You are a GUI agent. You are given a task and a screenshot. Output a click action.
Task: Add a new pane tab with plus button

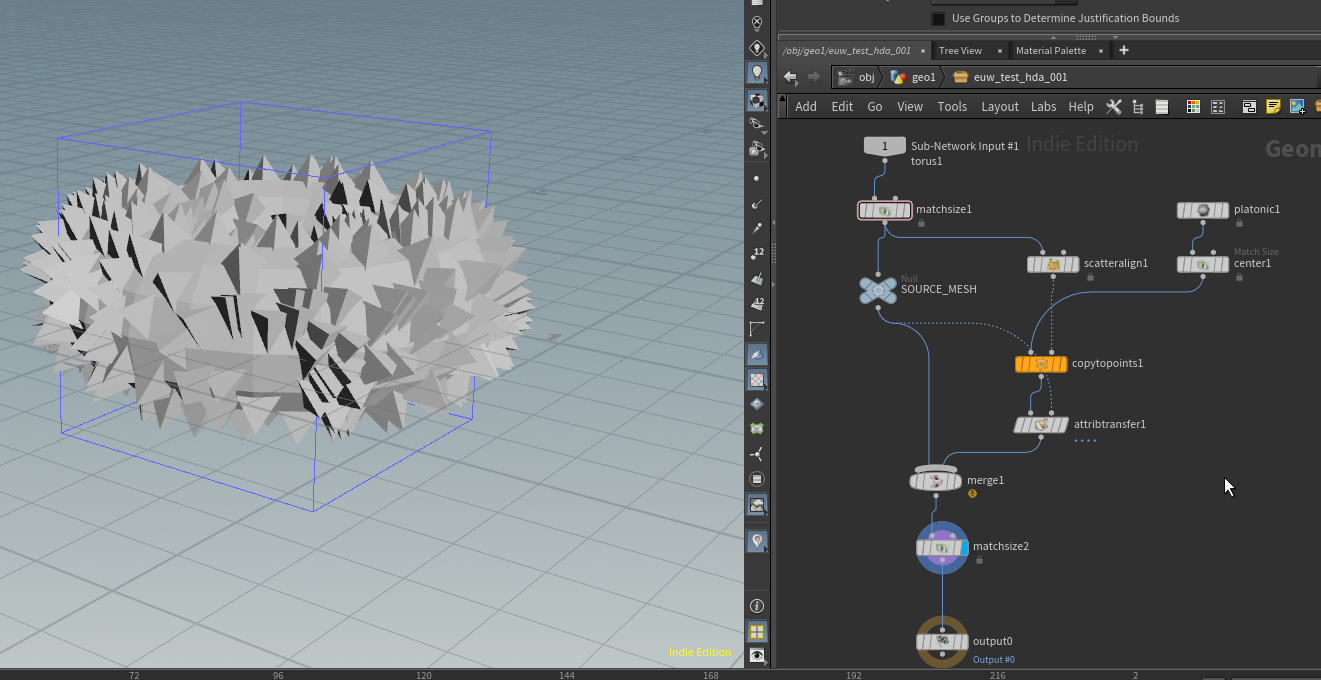click(x=1124, y=50)
